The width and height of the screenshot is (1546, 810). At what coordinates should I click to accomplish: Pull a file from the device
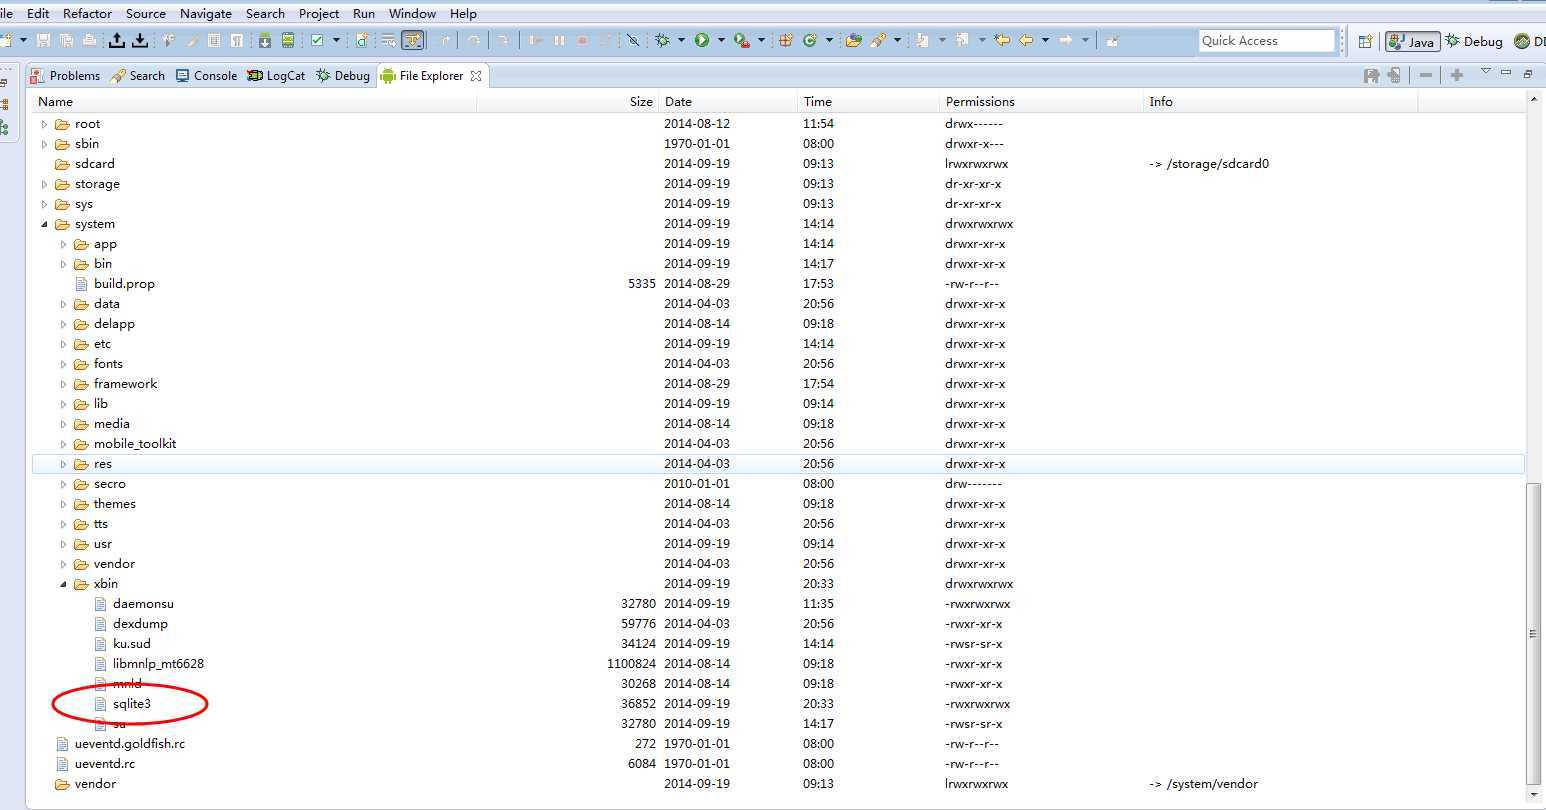[x=1372, y=75]
